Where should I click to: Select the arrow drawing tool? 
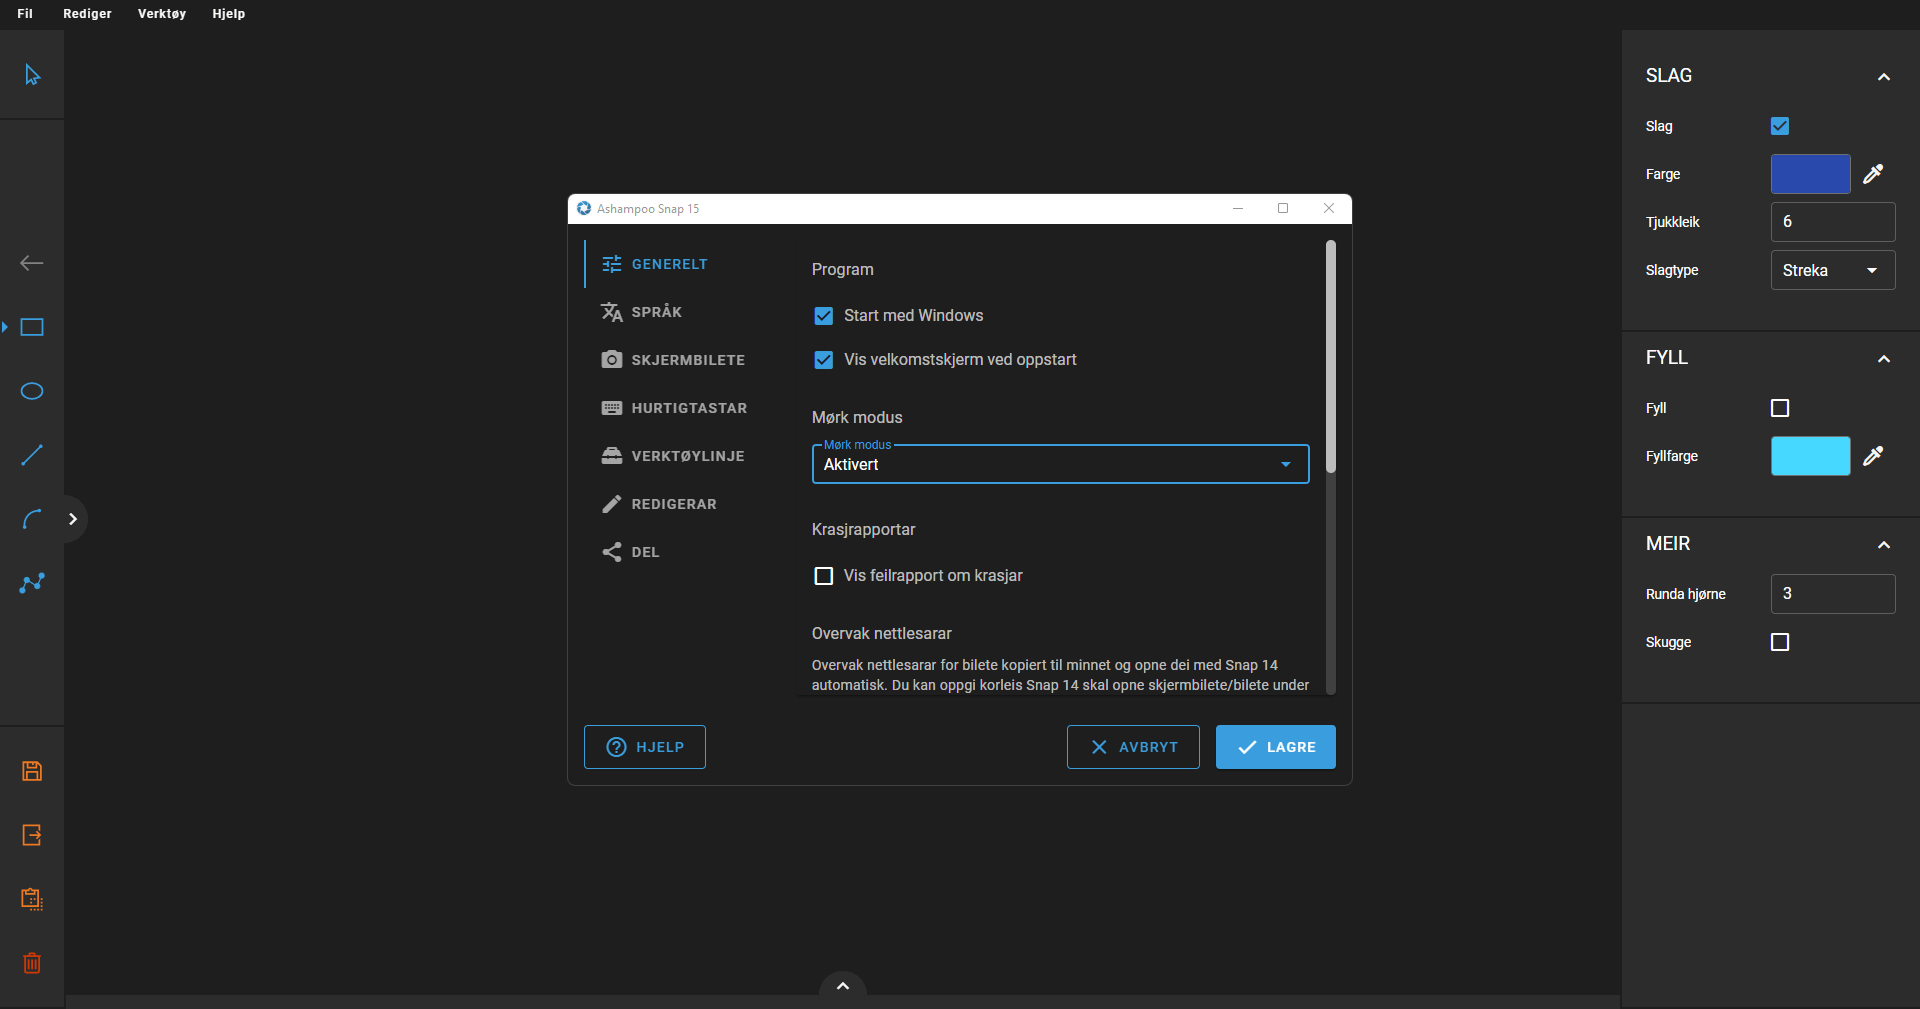click(32, 263)
